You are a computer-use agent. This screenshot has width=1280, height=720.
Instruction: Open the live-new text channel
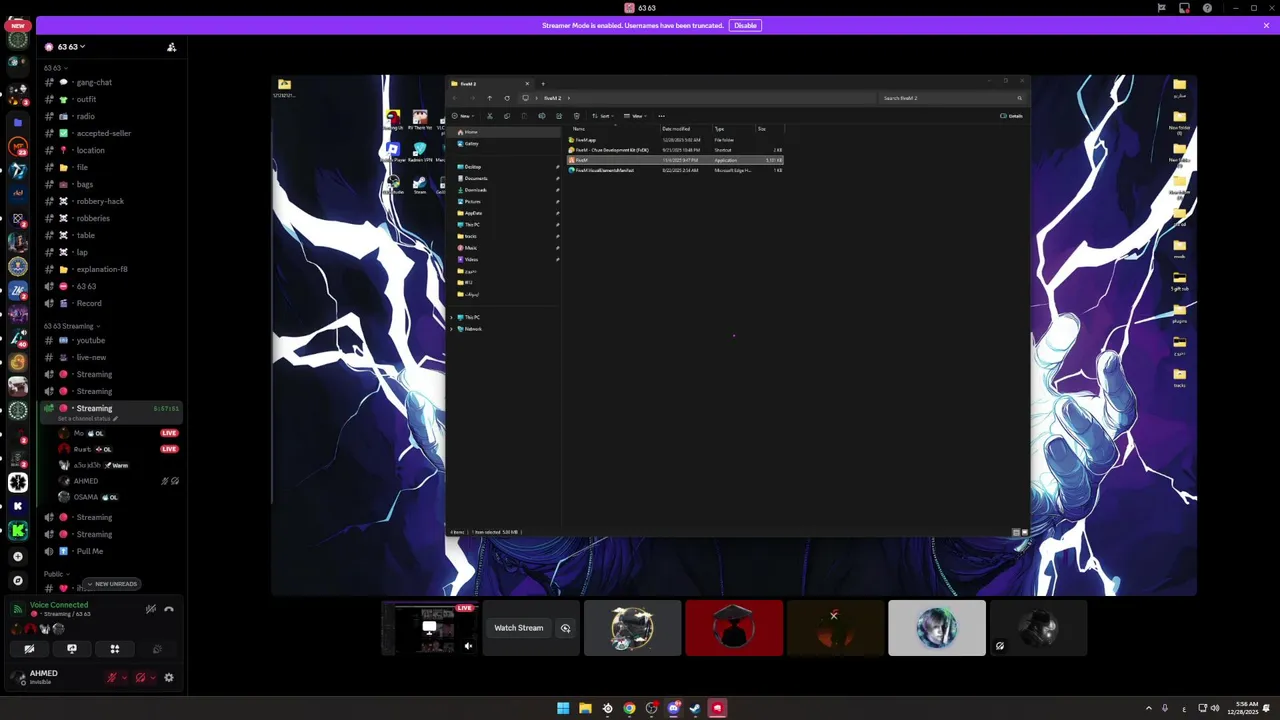tap(111, 357)
